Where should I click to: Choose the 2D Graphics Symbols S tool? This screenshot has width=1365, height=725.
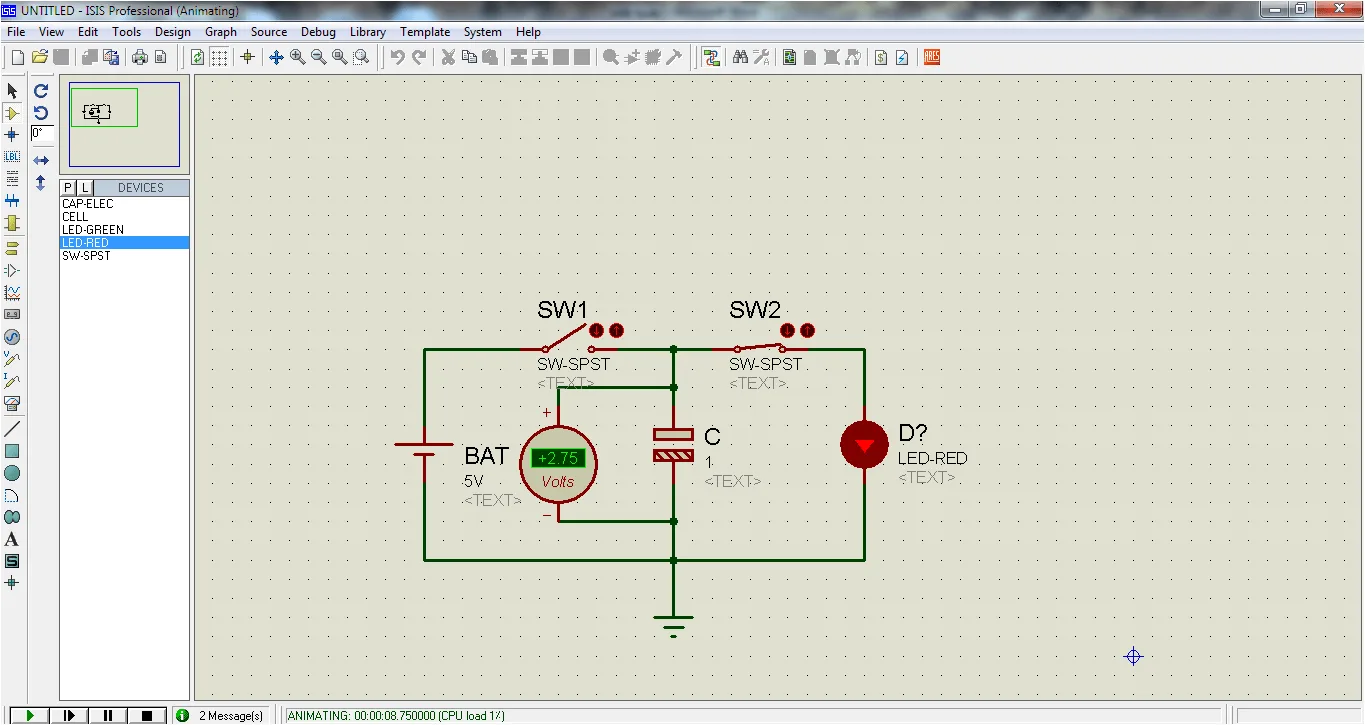pyautogui.click(x=12, y=561)
